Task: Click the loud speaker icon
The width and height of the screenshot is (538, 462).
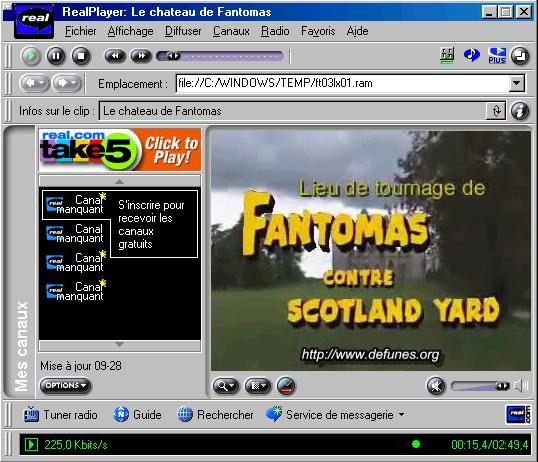Action: (x=521, y=386)
